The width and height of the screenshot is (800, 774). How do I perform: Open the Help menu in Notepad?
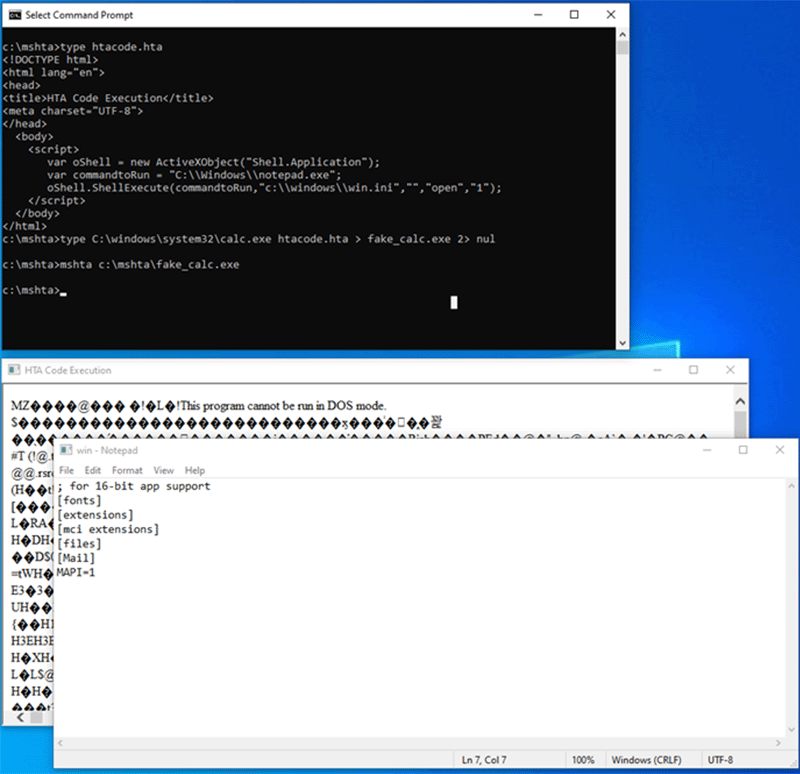[x=194, y=470]
